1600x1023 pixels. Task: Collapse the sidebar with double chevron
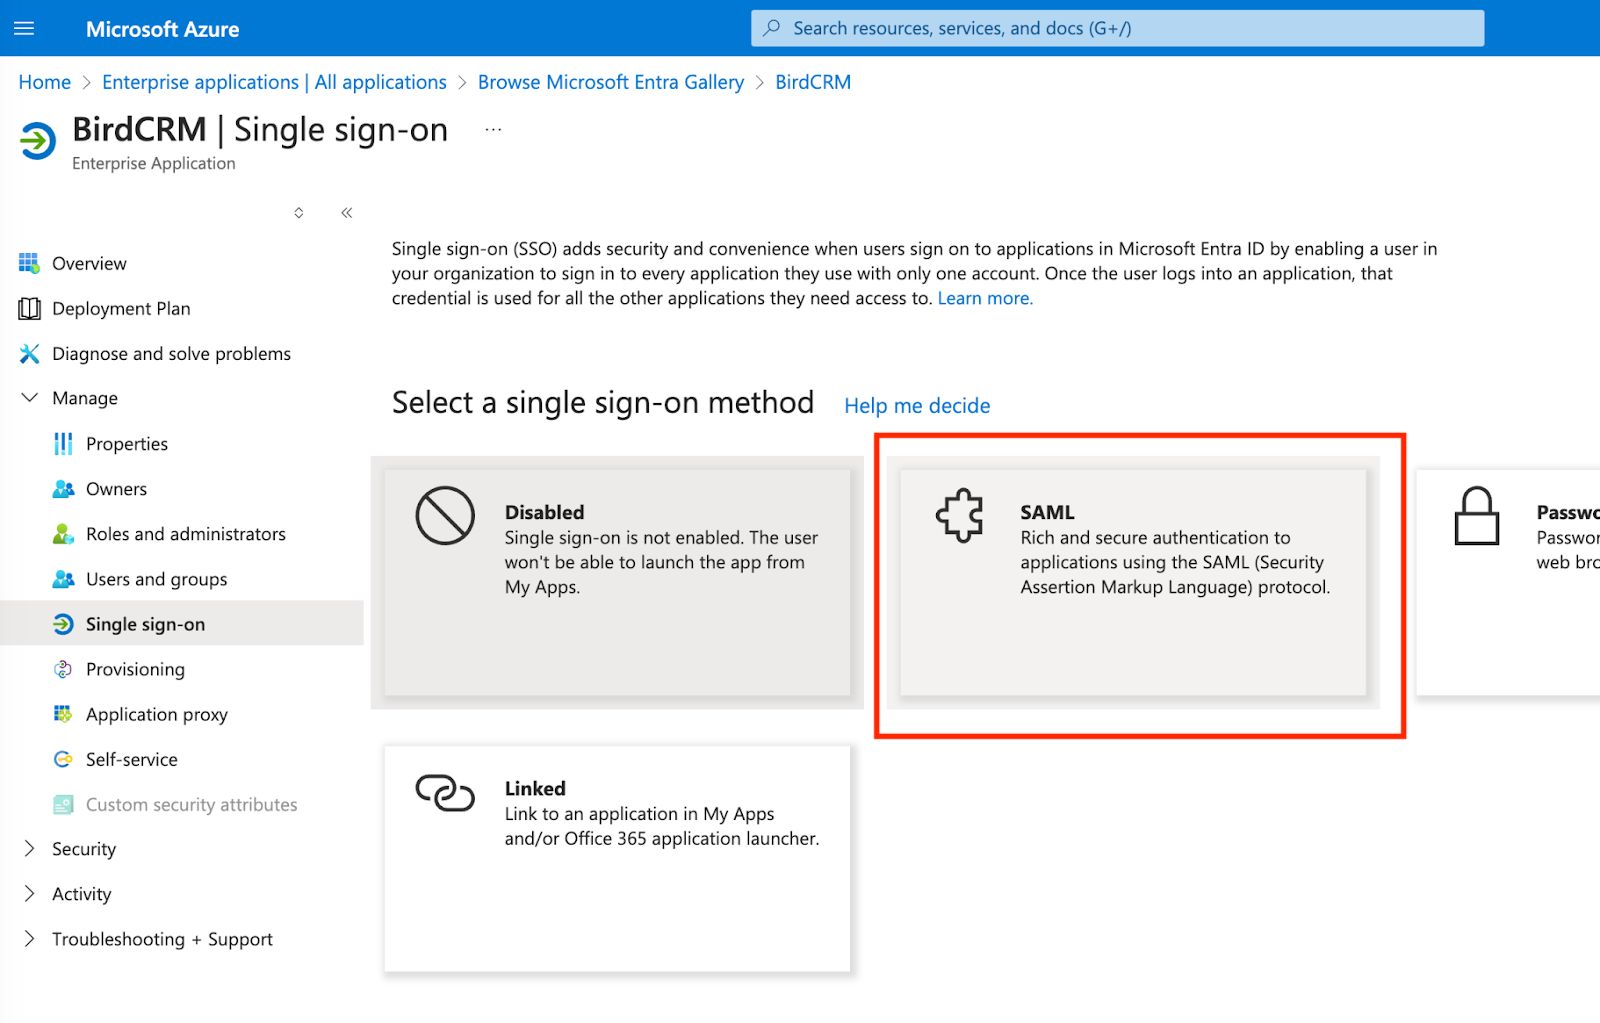point(347,213)
